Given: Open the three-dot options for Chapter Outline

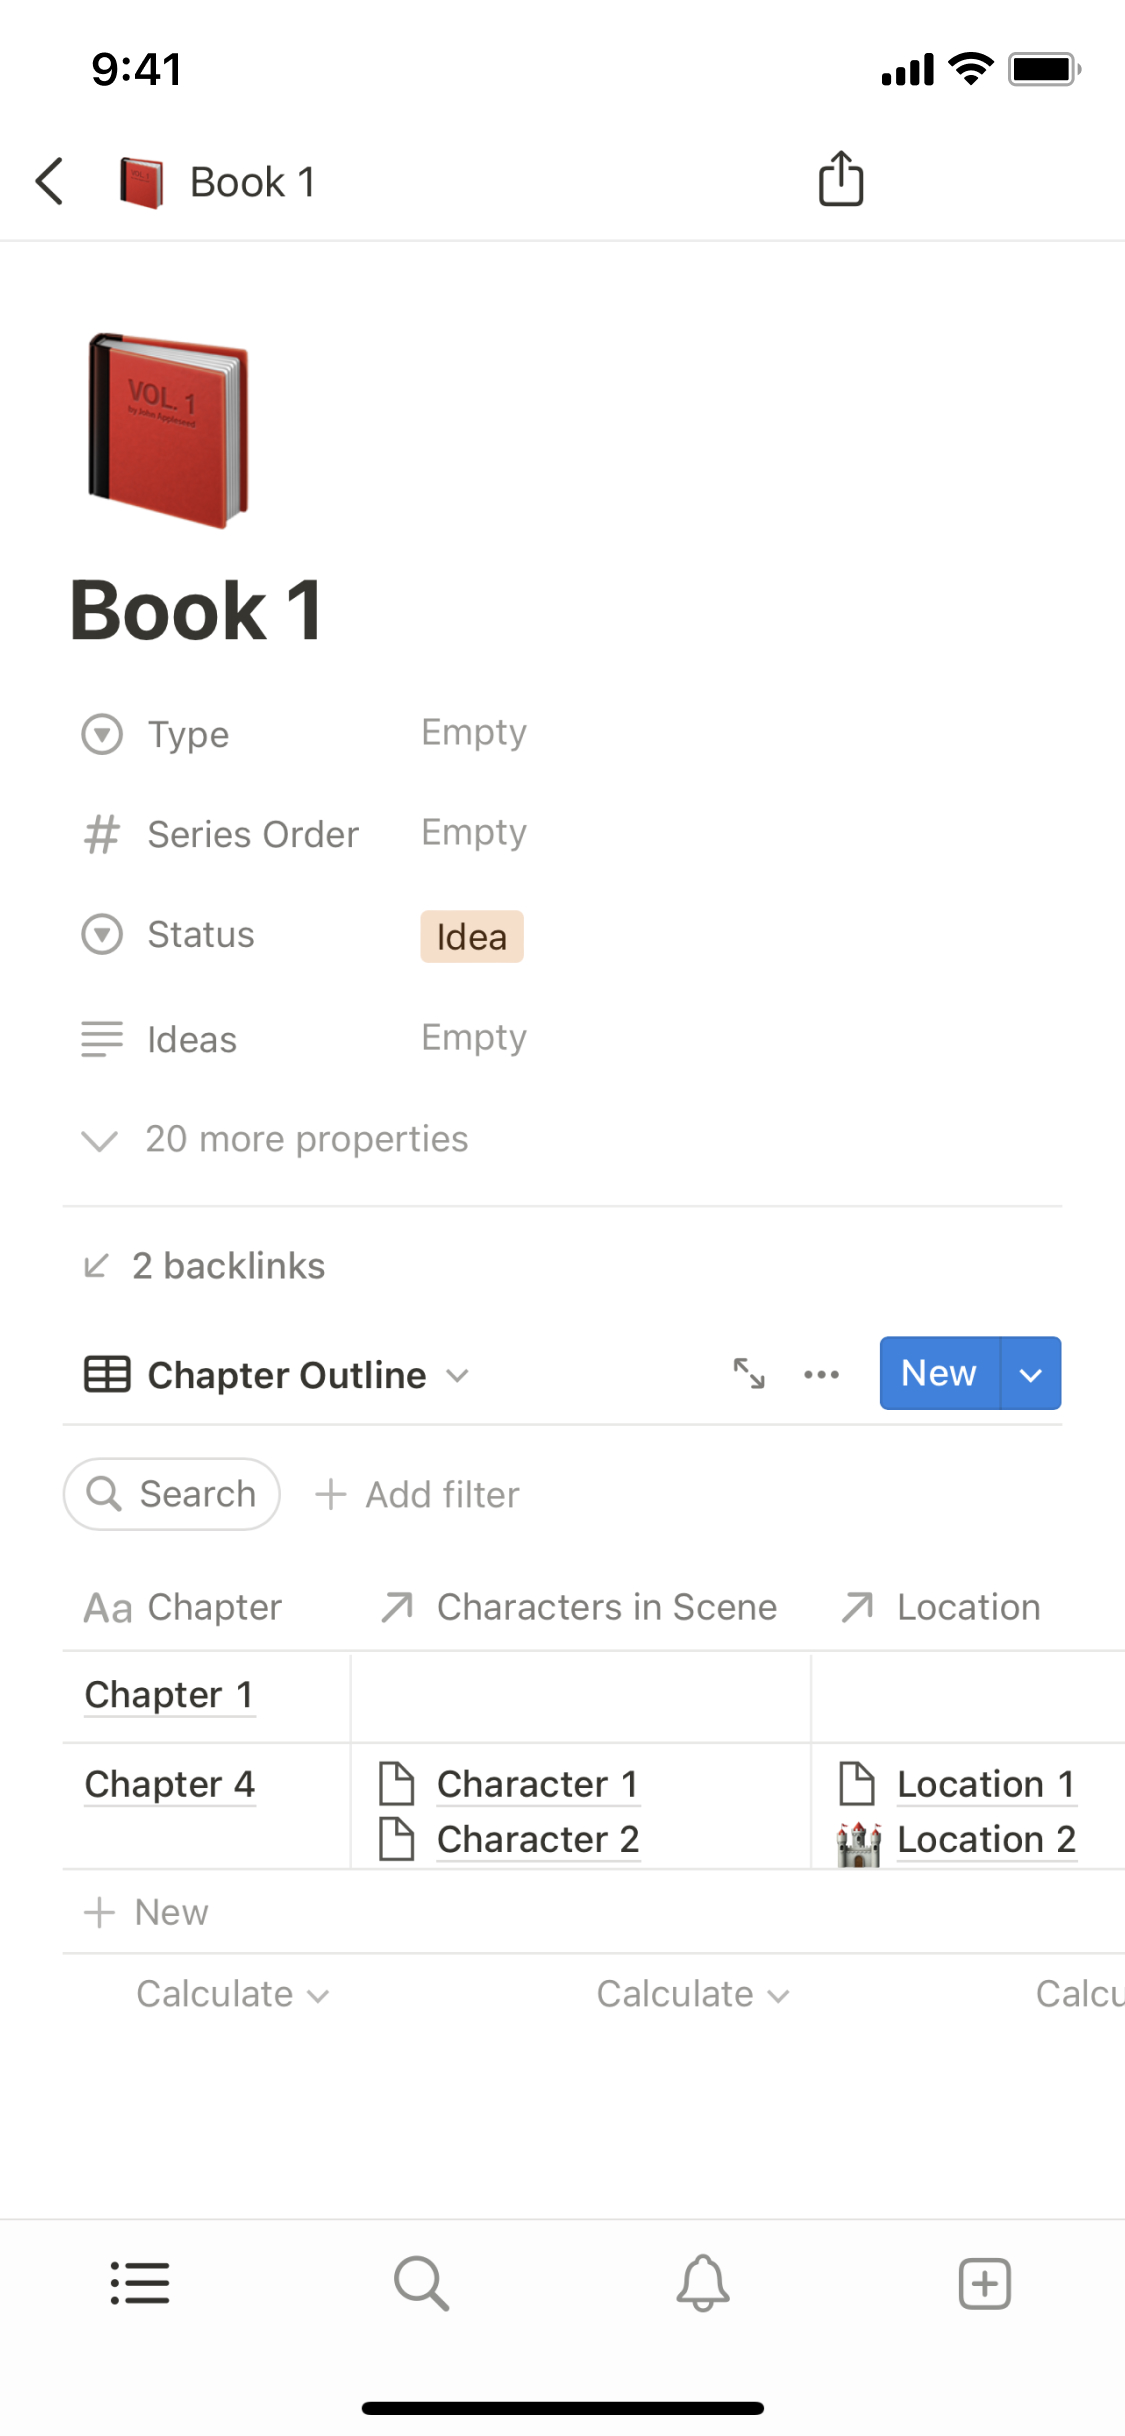Looking at the screenshot, I should click(821, 1374).
